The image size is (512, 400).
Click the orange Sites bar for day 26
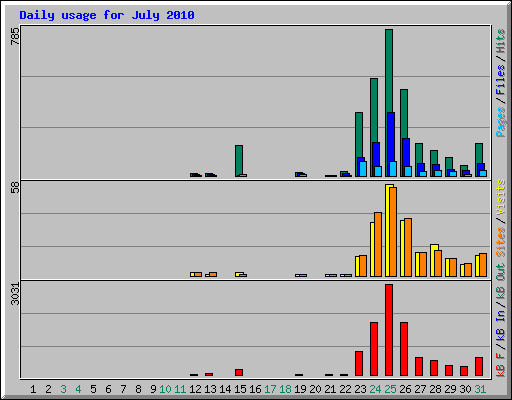tap(408, 247)
